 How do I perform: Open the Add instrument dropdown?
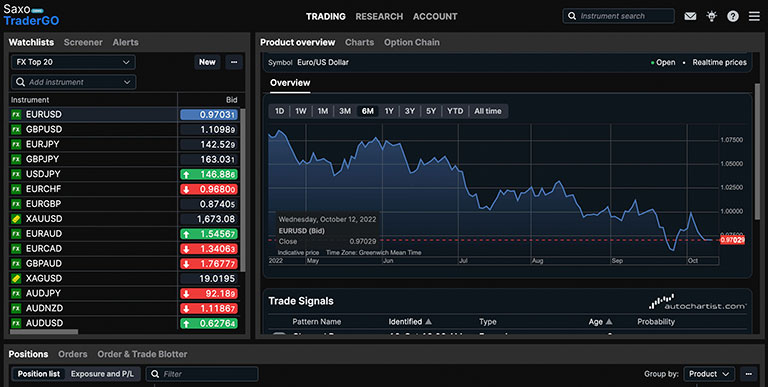pos(73,82)
